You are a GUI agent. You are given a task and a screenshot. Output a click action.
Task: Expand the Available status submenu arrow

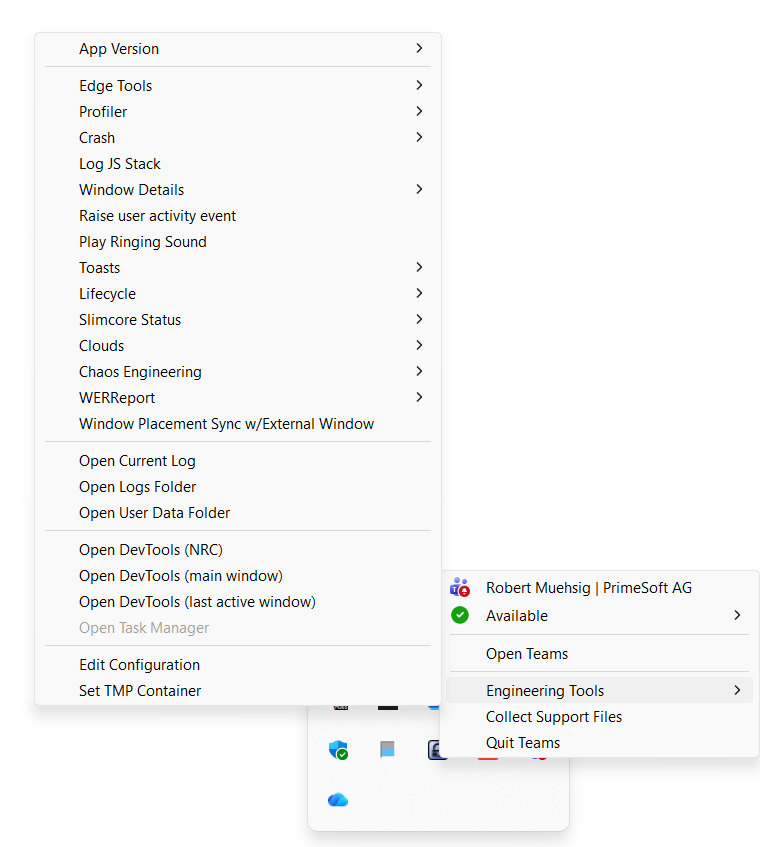pos(737,616)
